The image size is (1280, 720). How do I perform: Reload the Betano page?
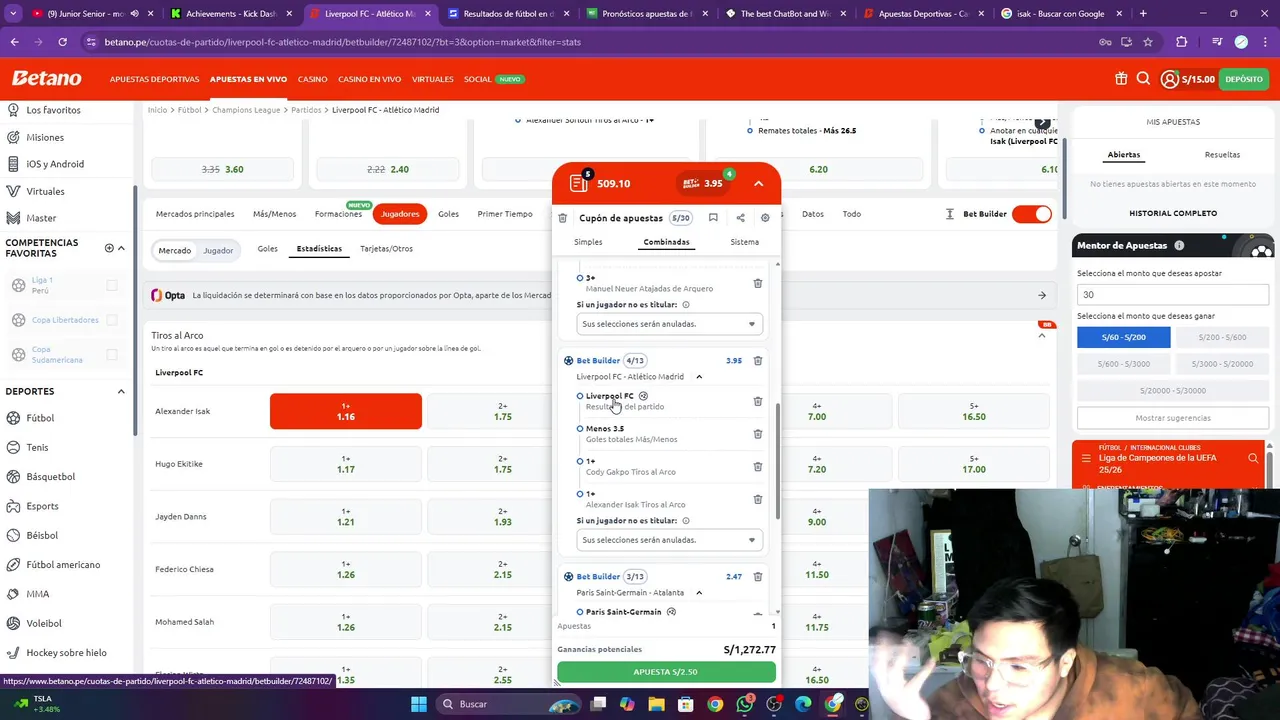click(x=62, y=42)
